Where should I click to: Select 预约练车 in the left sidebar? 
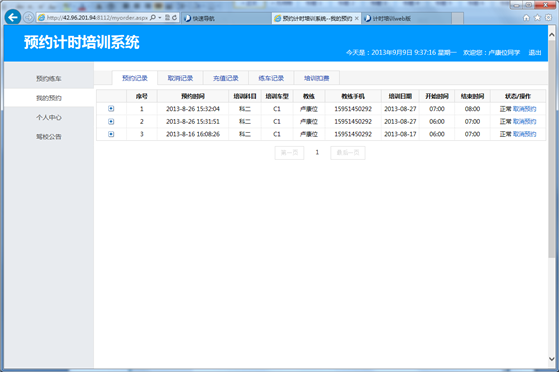point(49,78)
